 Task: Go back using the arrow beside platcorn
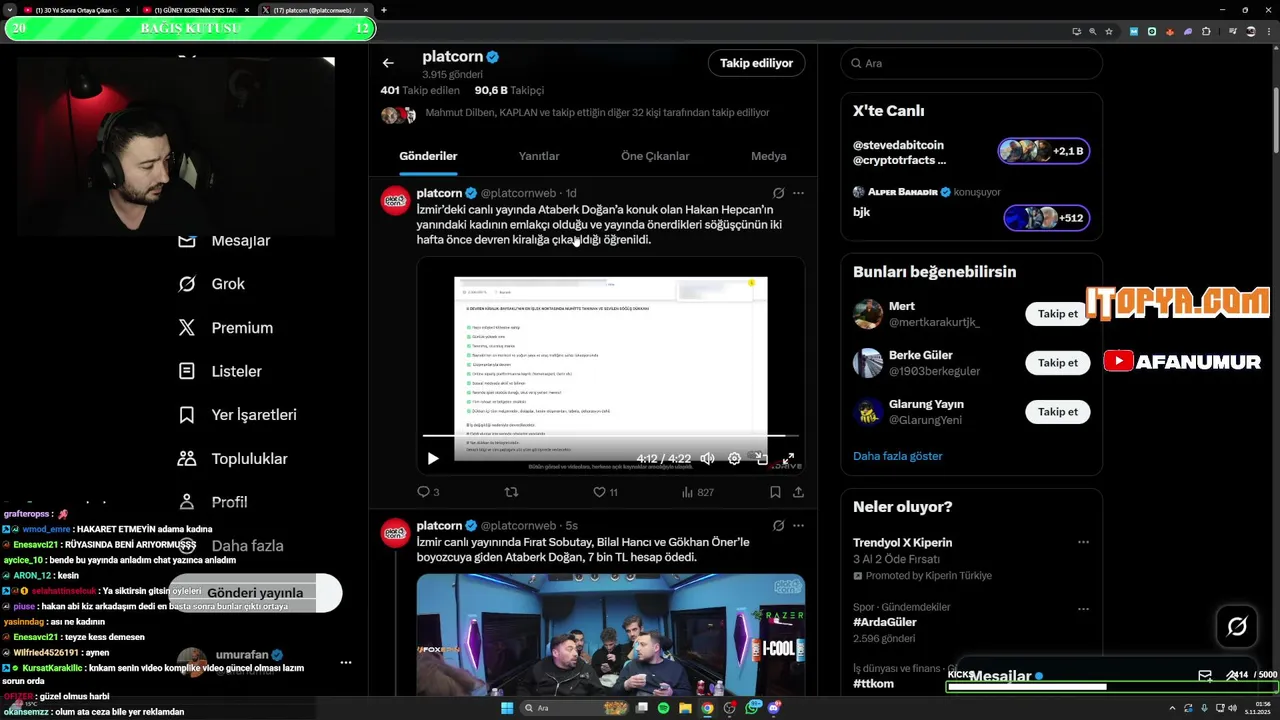(388, 63)
